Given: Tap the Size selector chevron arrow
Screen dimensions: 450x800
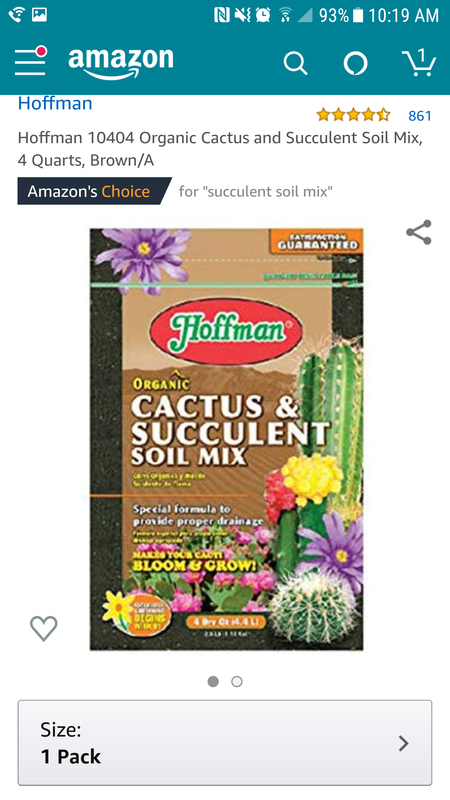Looking at the screenshot, I should (x=404, y=743).
